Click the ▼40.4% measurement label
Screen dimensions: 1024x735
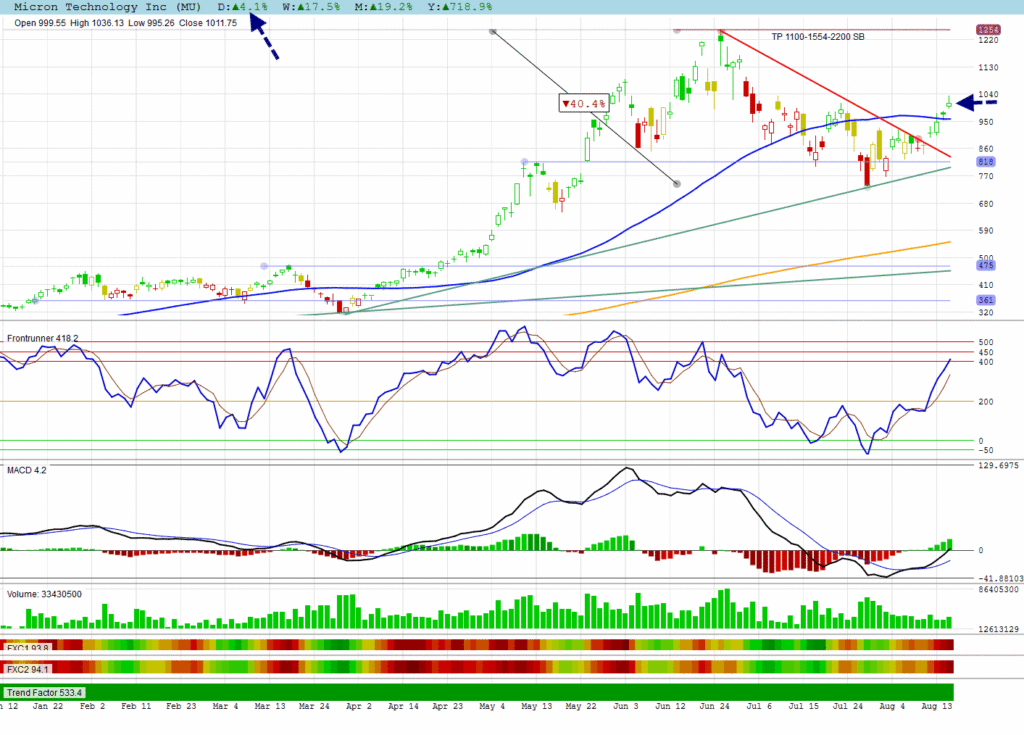pyautogui.click(x=584, y=103)
